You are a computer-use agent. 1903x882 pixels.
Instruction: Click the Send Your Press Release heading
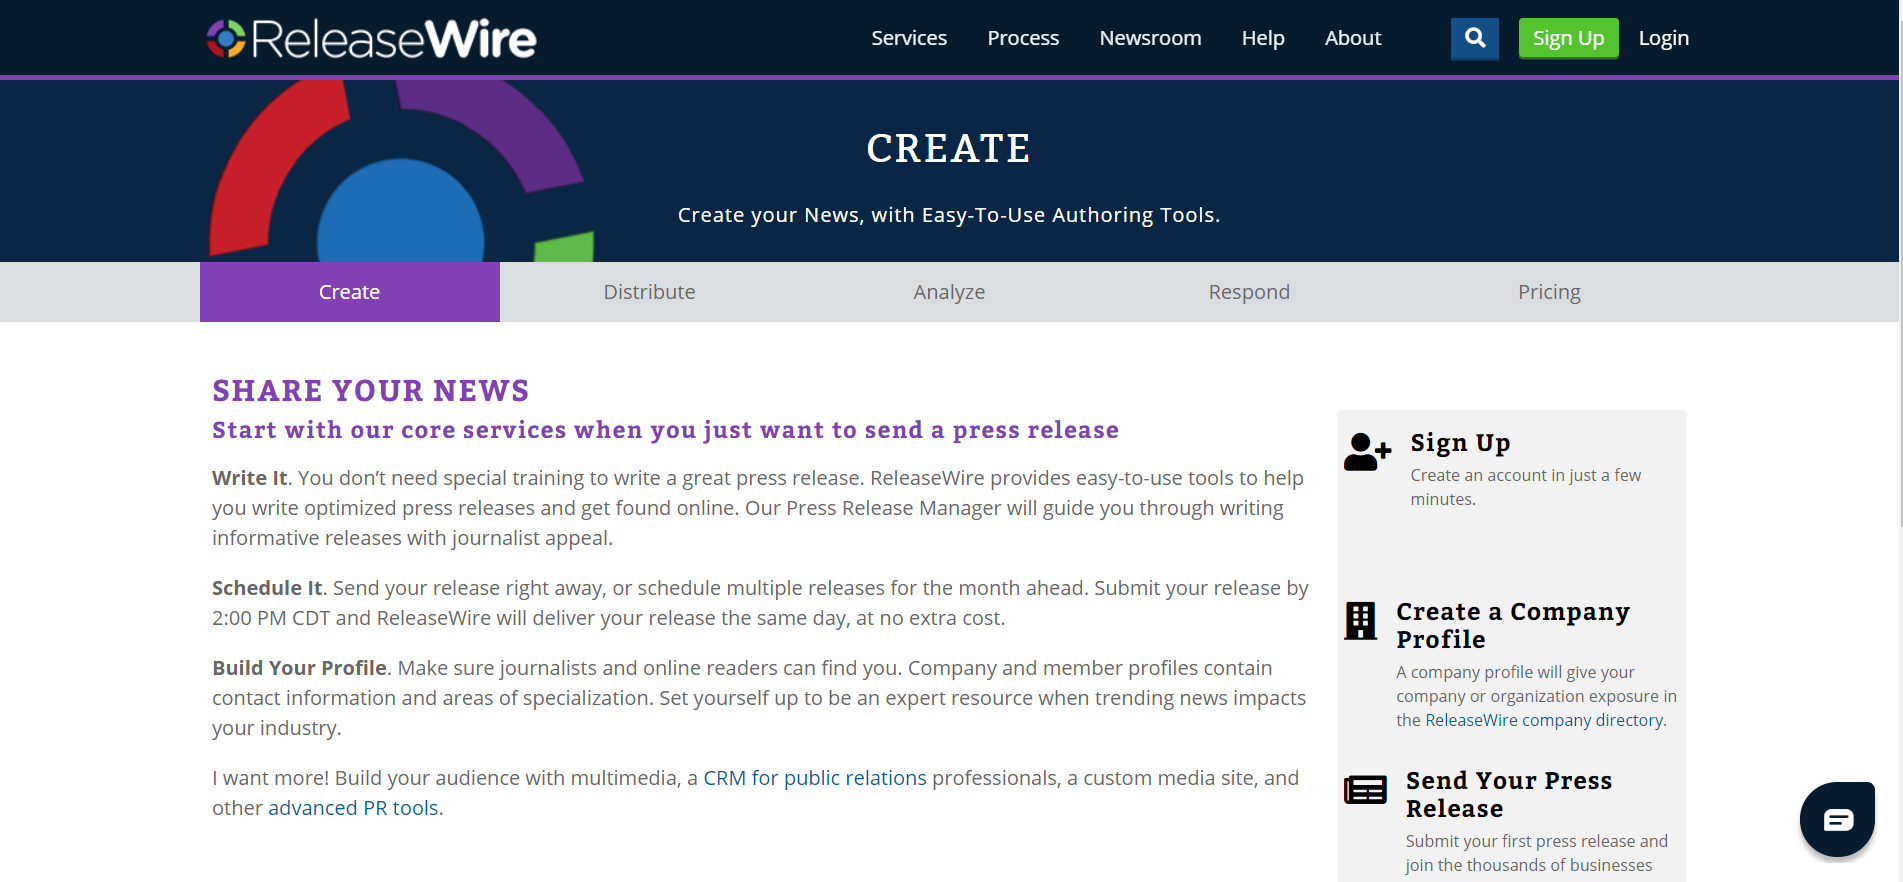click(1509, 794)
